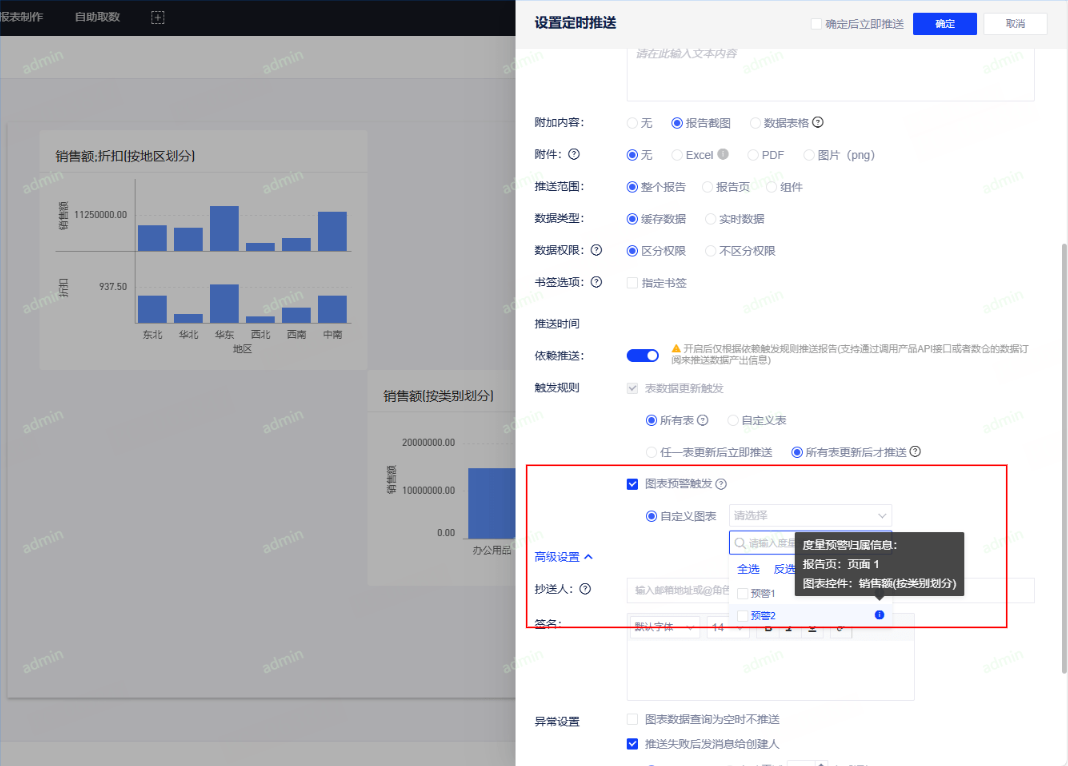Screen dimensions: 1068x766
Task: Click the help icon next to 数据权限
Action: [597, 251]
